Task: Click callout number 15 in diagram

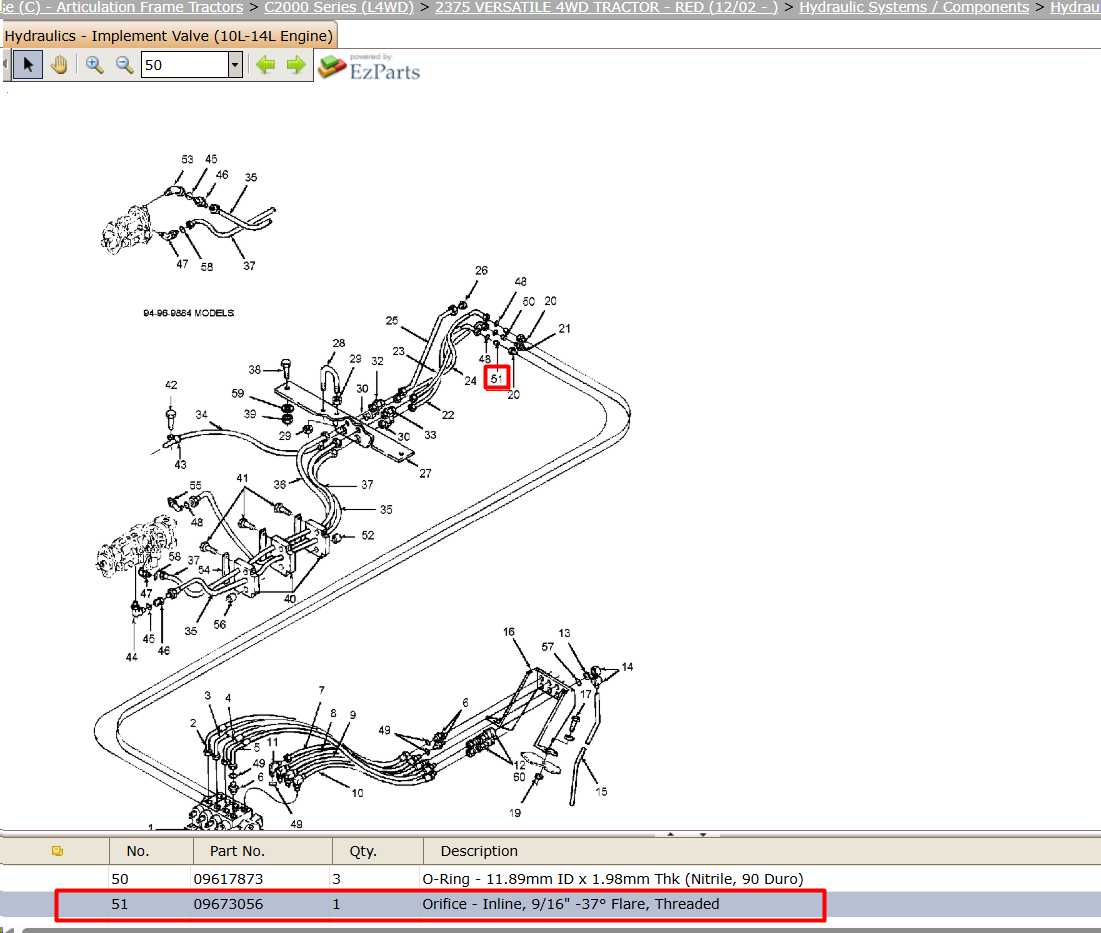Action: coord(601,792)
